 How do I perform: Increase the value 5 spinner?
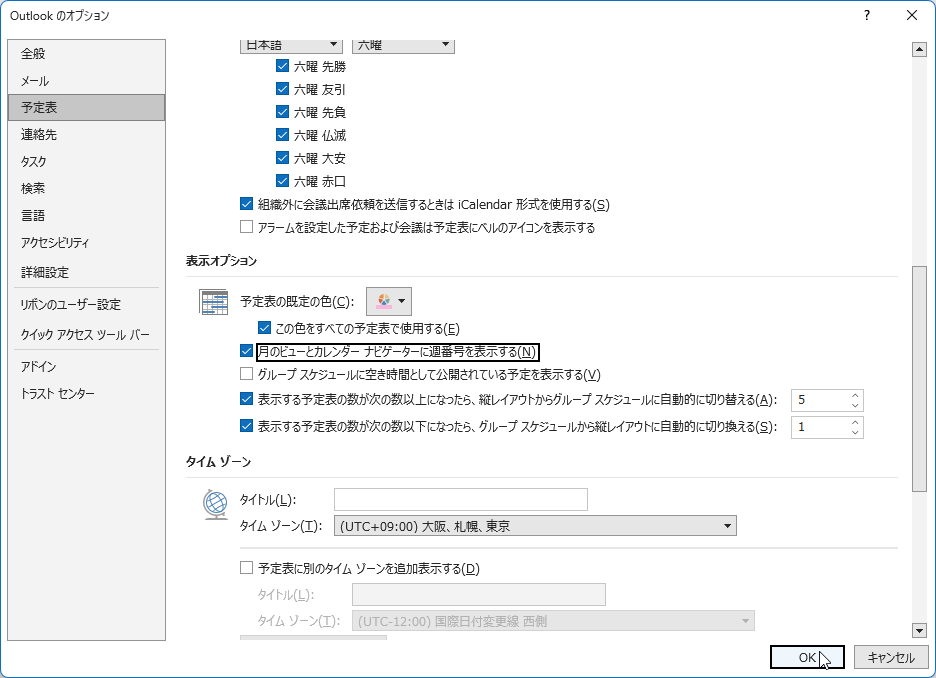[x=855, y=395]
